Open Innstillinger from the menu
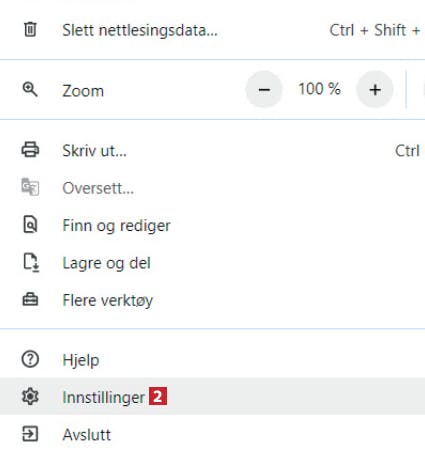This screenshot has height=461, width=425. pos(212,397)
